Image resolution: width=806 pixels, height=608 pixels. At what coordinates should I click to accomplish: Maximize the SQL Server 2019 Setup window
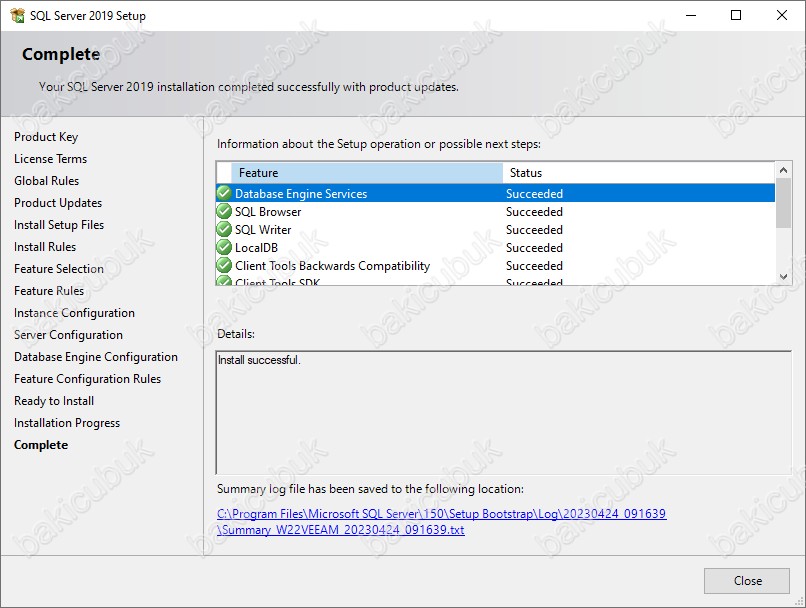736,15
